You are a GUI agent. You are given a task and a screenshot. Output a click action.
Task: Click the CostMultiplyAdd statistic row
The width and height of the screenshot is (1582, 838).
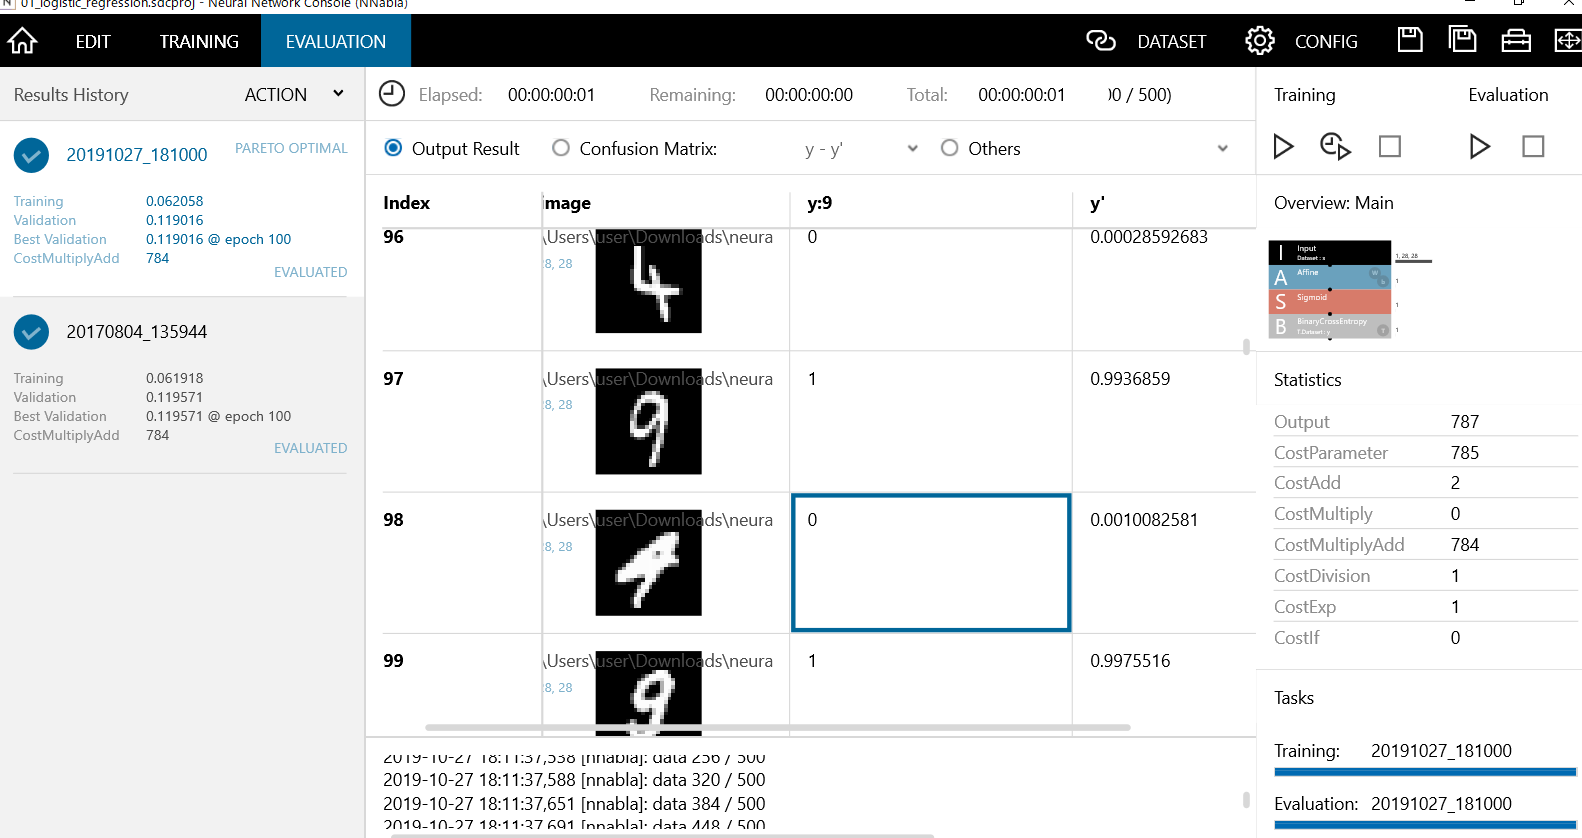pyautogui.click(x=1425, y=545)
